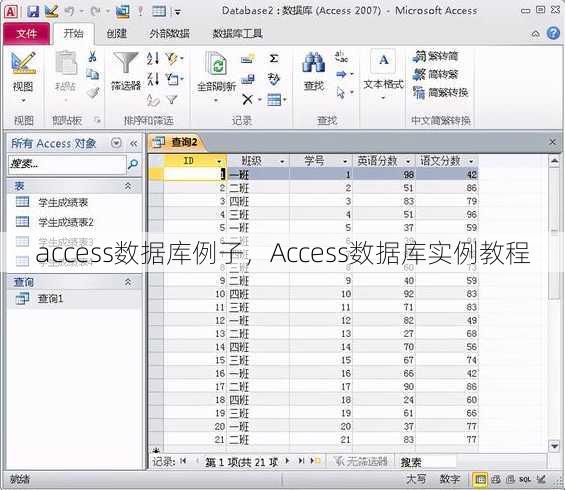Click the Select pointer icon
The width and height of the screenshot is (565, 490).
tap(341, 93)
